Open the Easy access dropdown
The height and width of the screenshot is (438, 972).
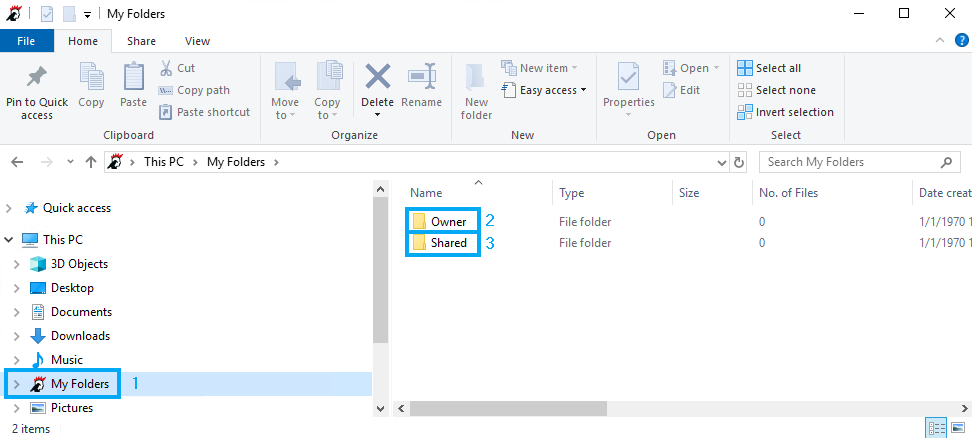click(544, 90)
